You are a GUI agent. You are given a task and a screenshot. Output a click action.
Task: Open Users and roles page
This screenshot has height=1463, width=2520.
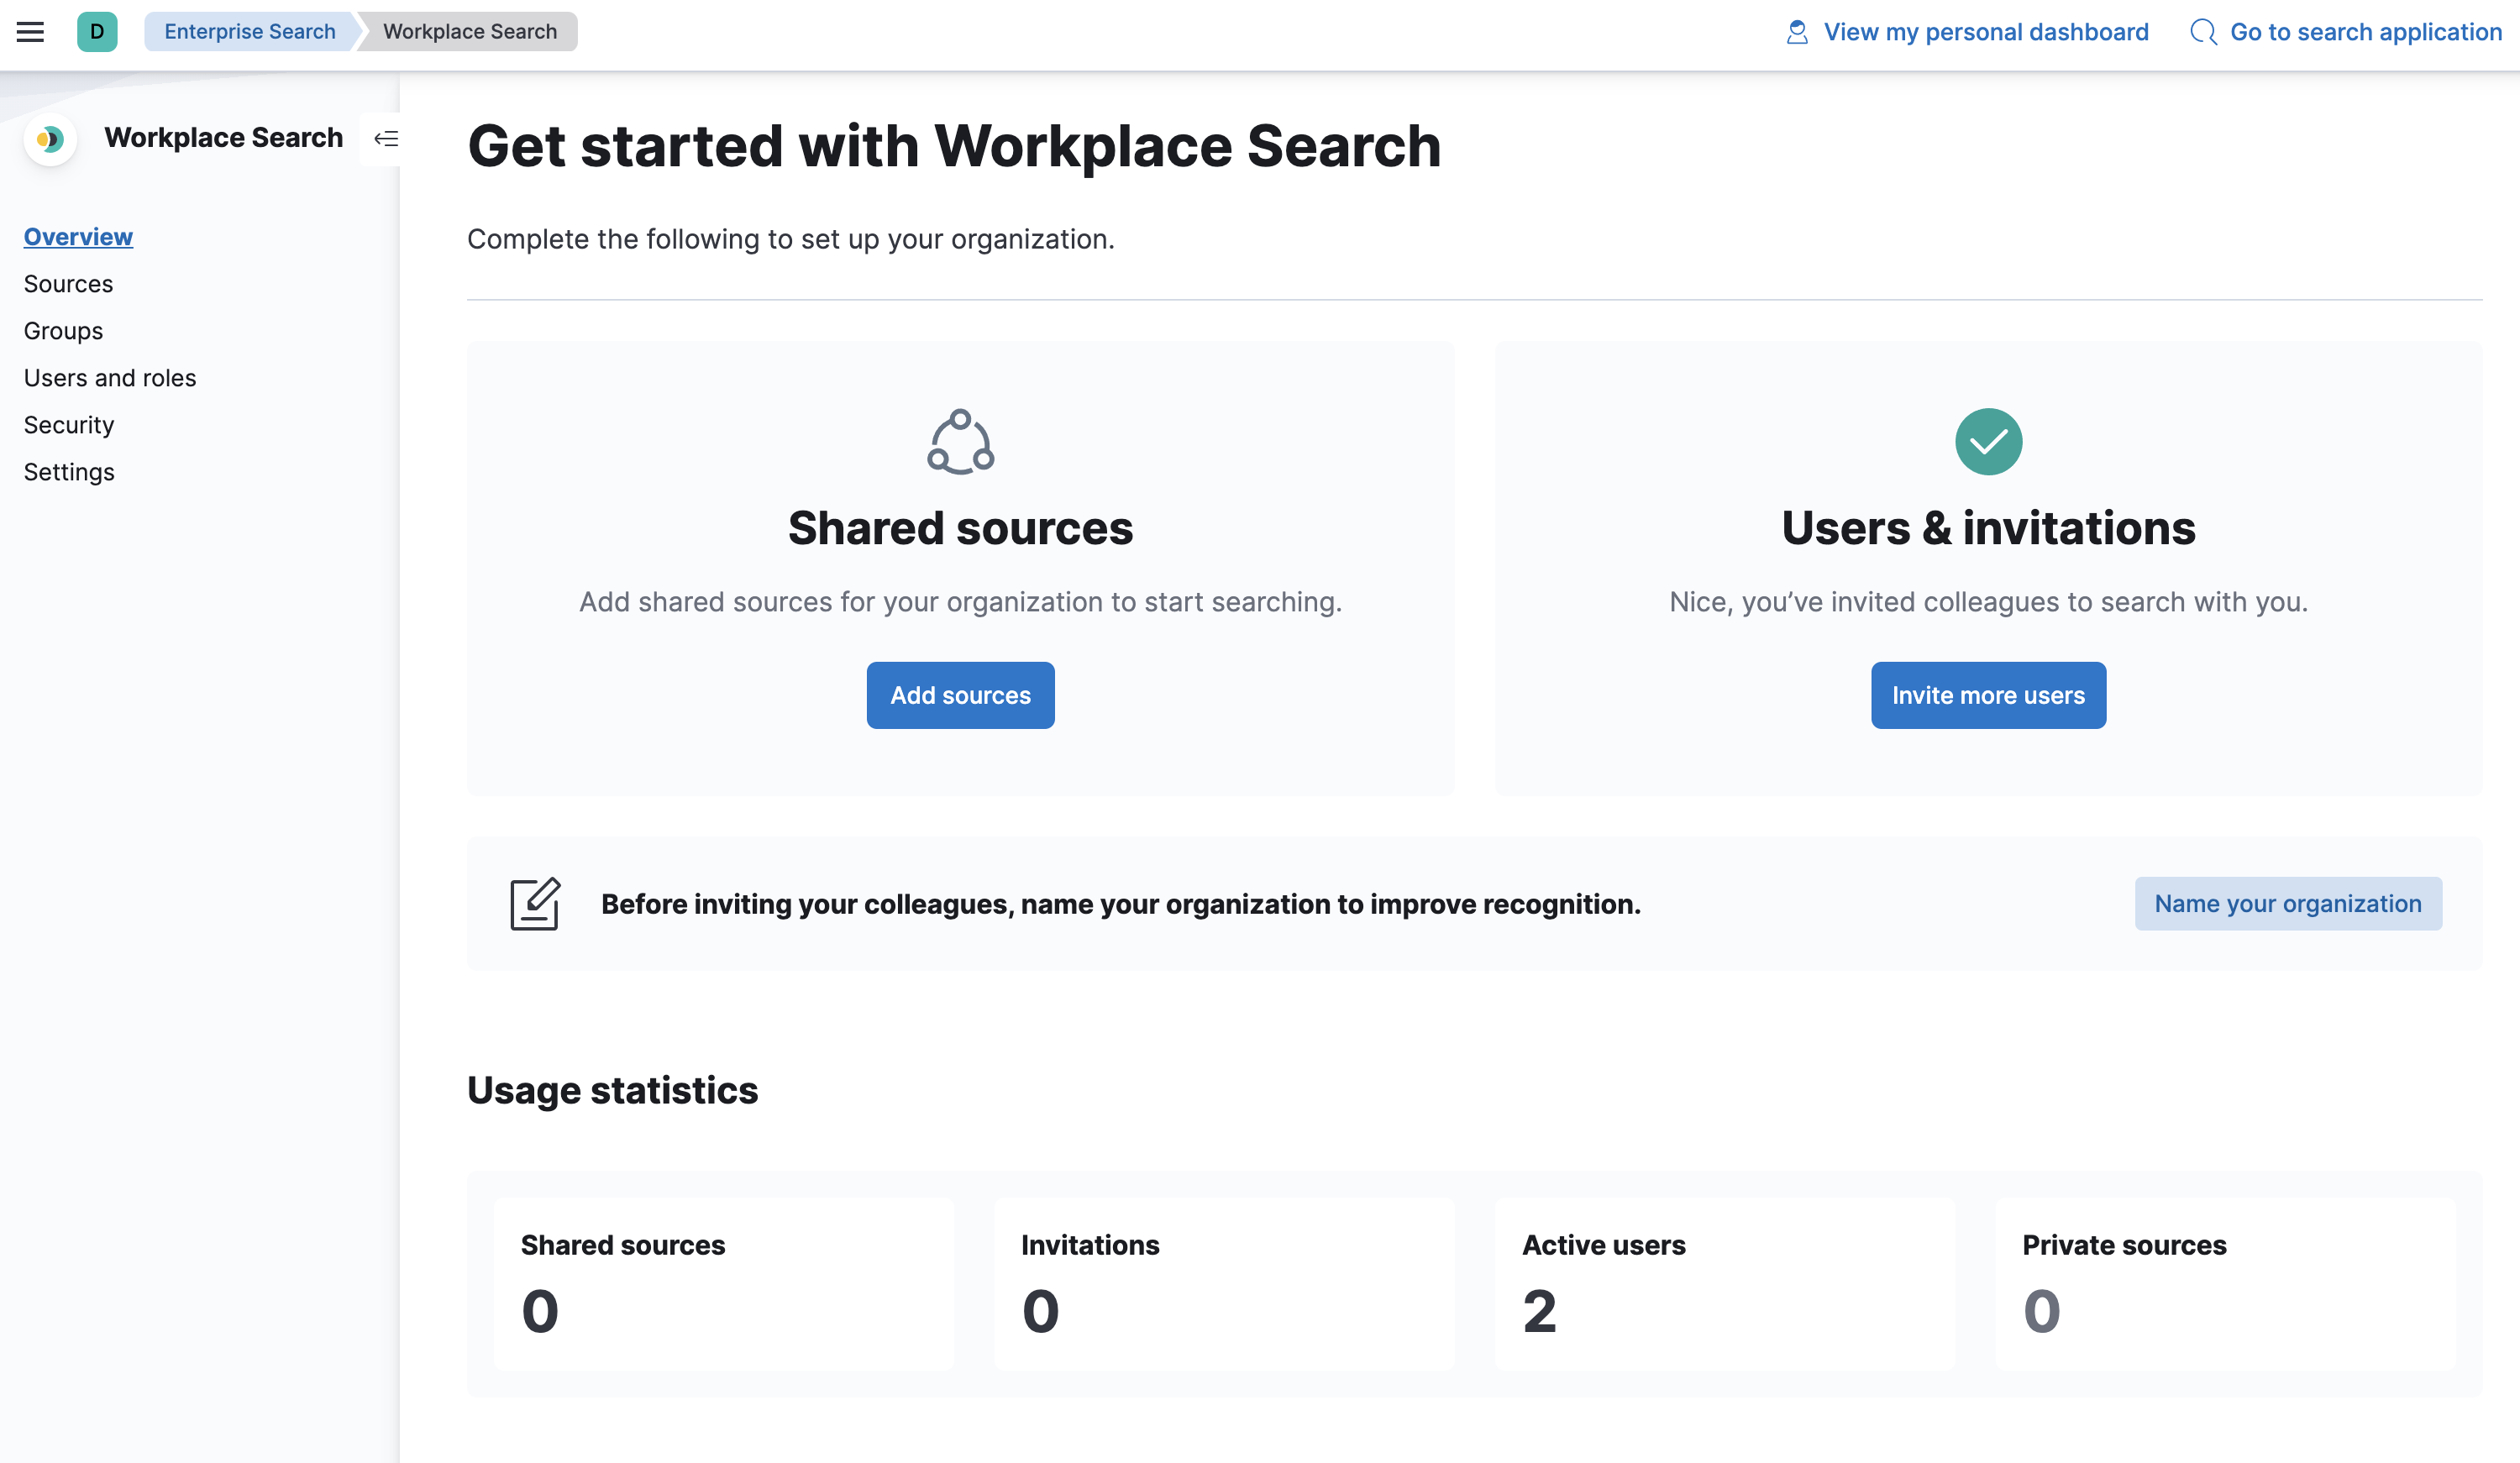(x=110, y=378)
